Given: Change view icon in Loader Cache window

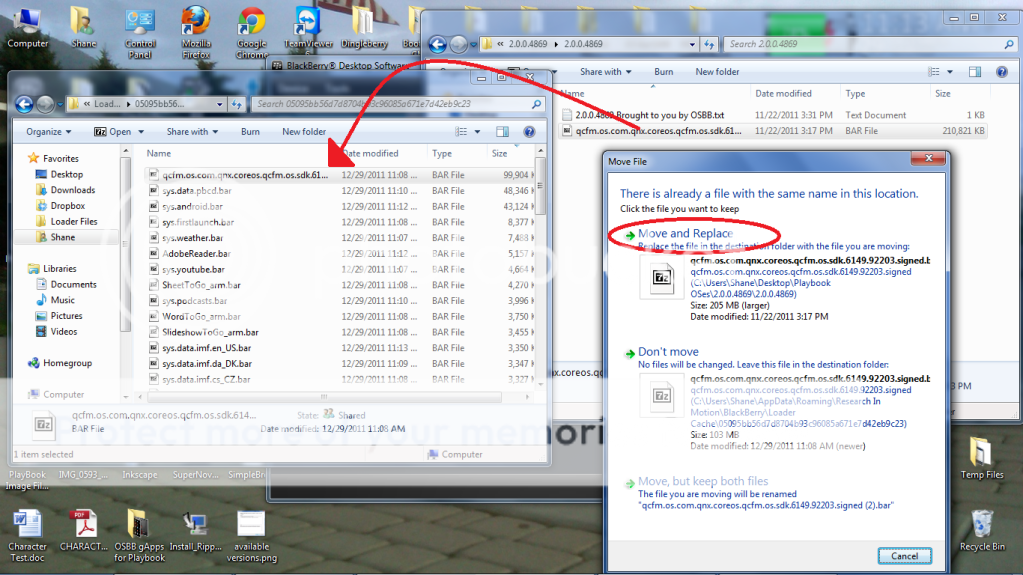Looking at the screenshot, I should (461, 132).
